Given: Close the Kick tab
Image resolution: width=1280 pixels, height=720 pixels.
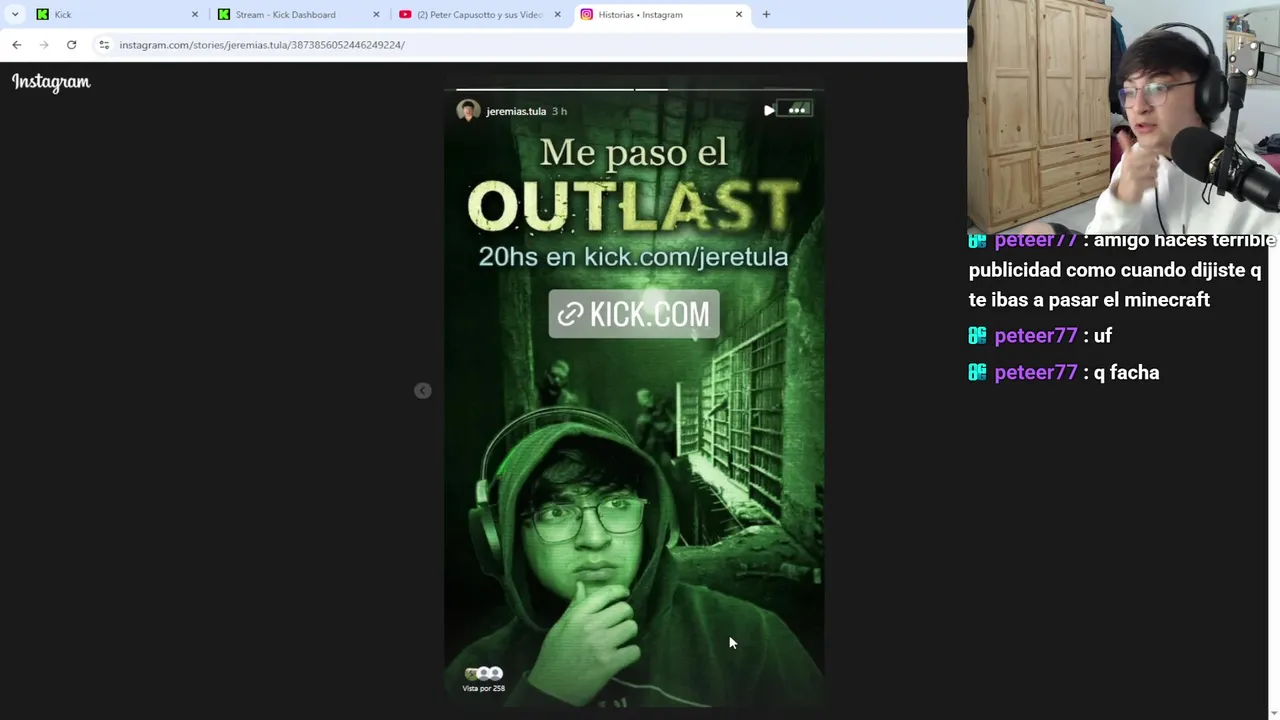Looking at the screenshot, I should 195,14.
